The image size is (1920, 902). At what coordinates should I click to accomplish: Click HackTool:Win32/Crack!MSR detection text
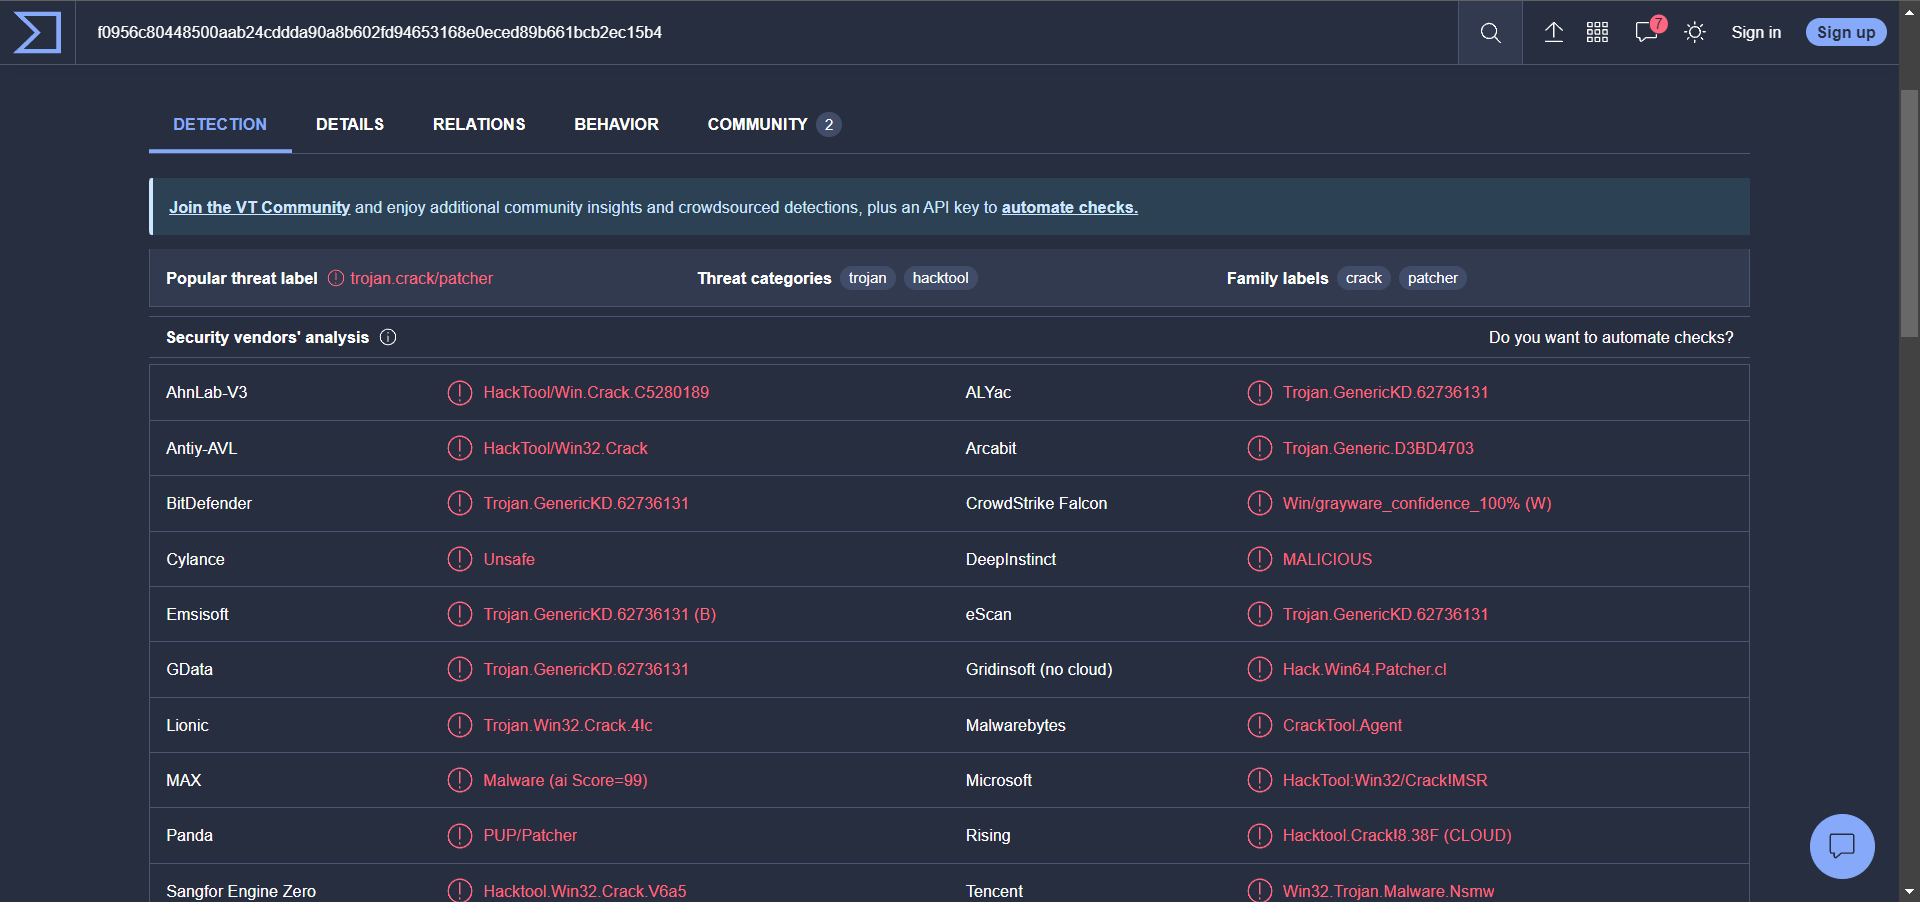point(1385,780)
